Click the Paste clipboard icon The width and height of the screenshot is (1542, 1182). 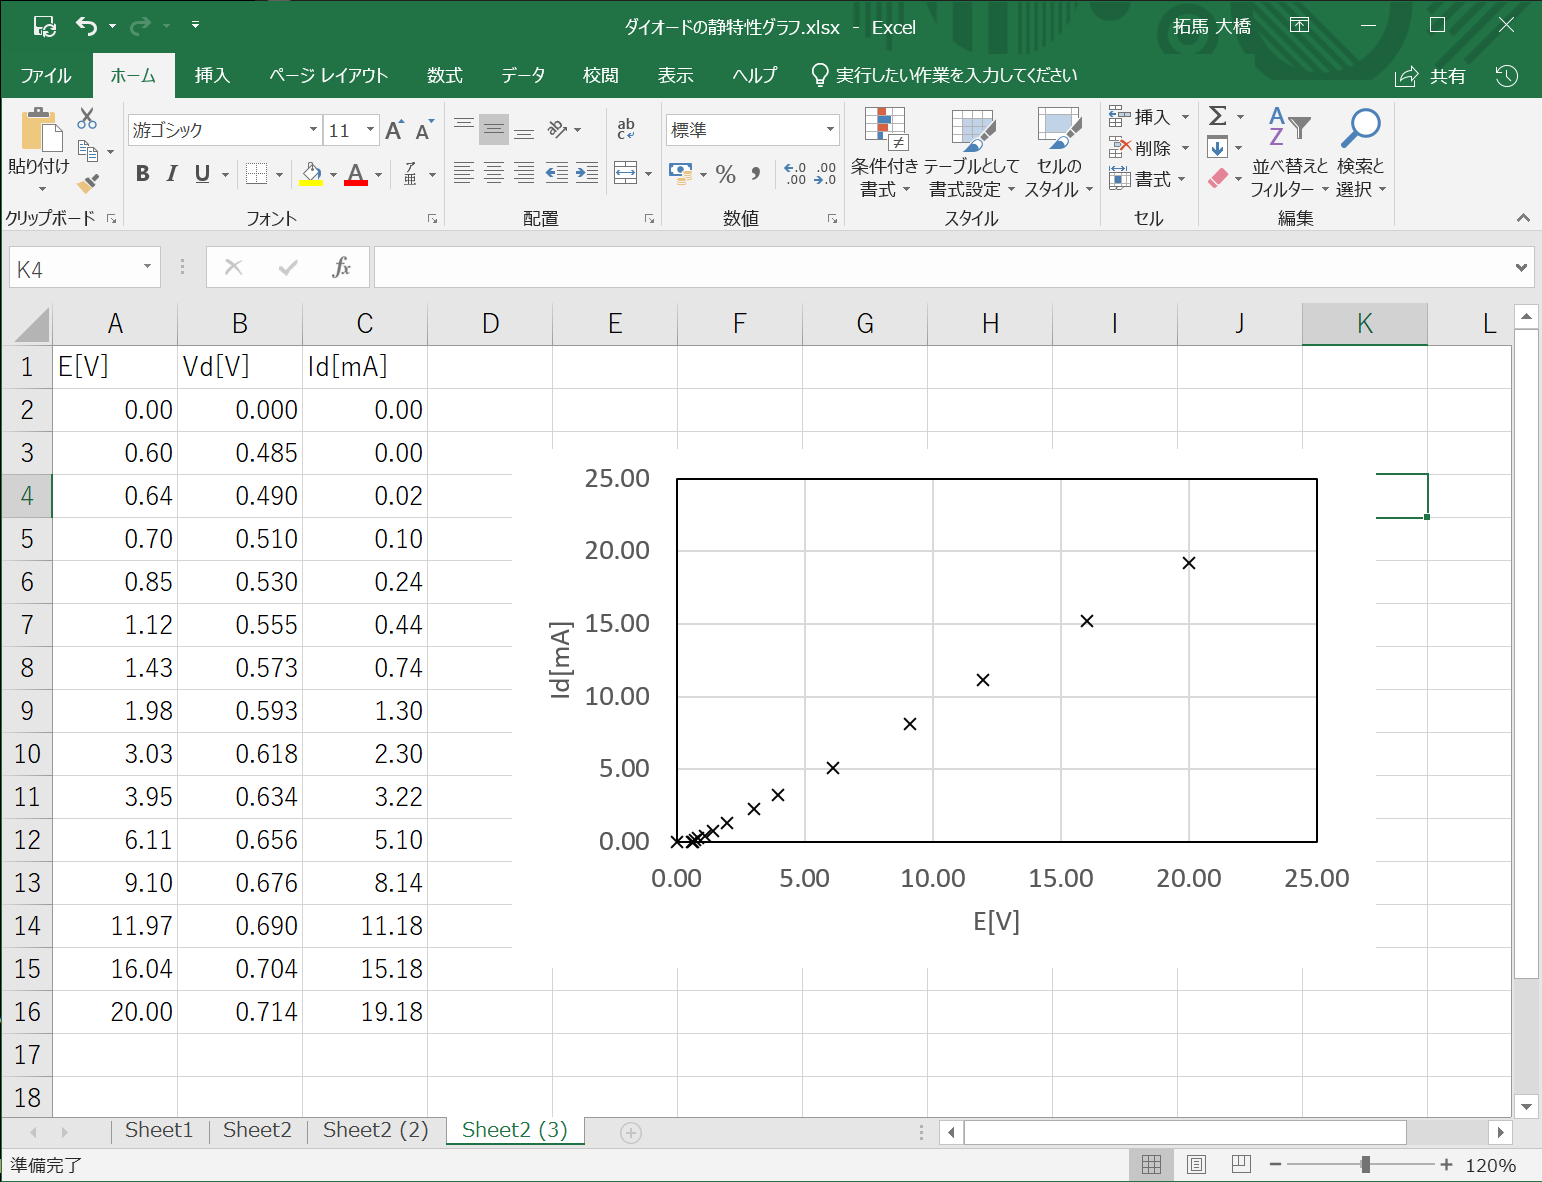coord(40,132)
